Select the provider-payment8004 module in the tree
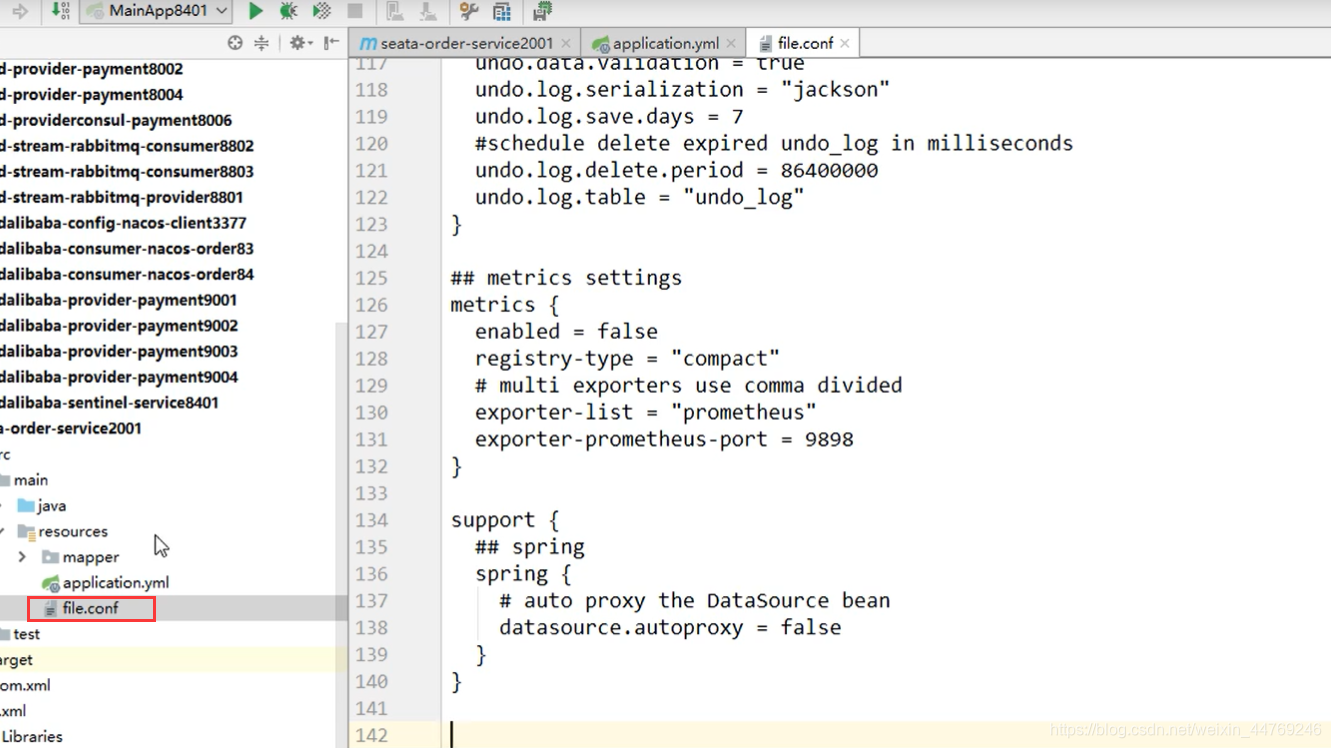This screenshot has width=1331, height=748. click(91, 95)
